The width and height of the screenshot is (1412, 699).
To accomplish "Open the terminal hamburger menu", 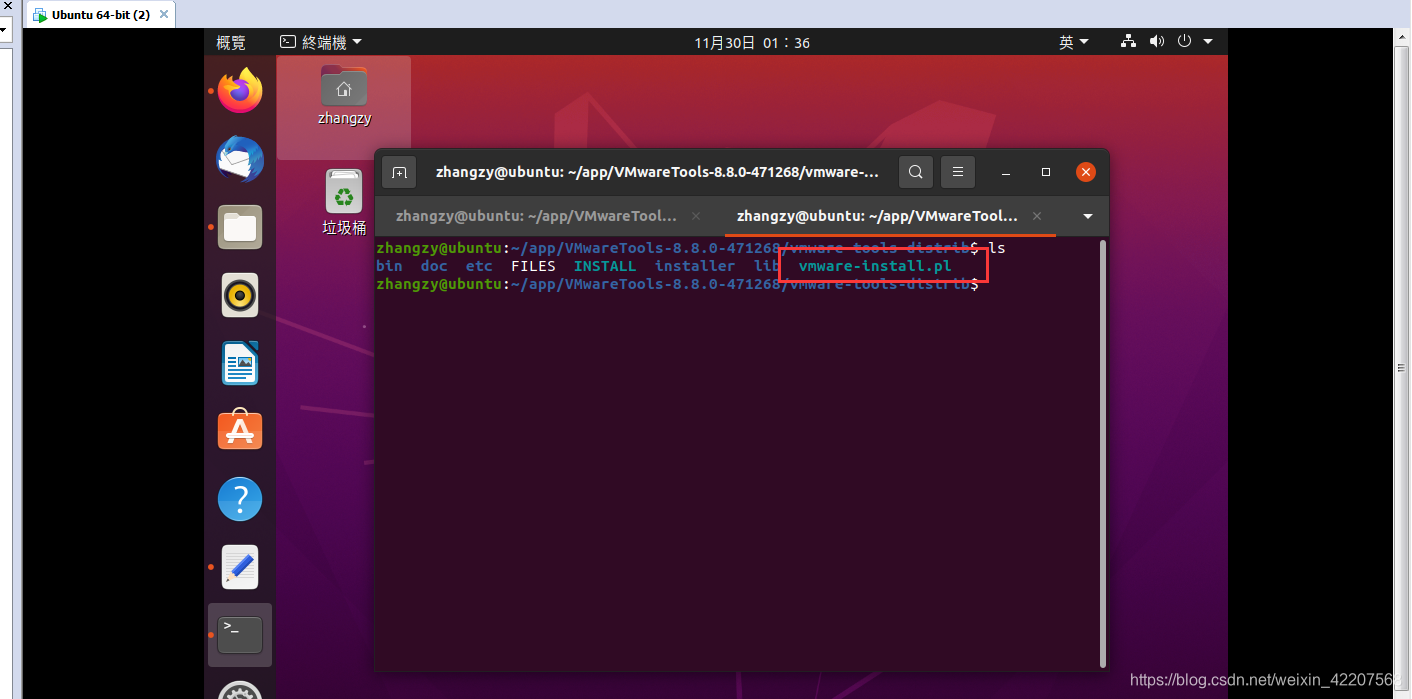I will pyautogui.click(x=957, y=171).
